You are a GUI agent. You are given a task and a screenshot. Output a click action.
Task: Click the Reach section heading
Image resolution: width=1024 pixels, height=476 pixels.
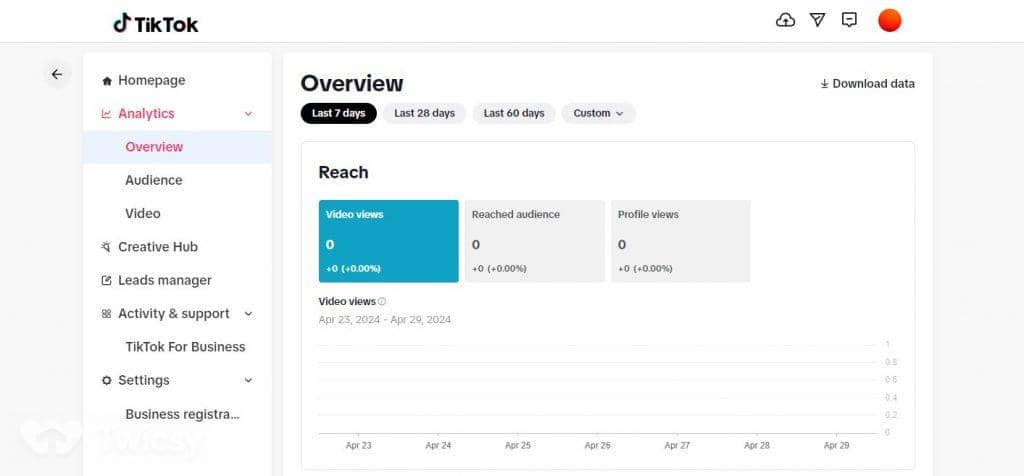coord(344,172)
